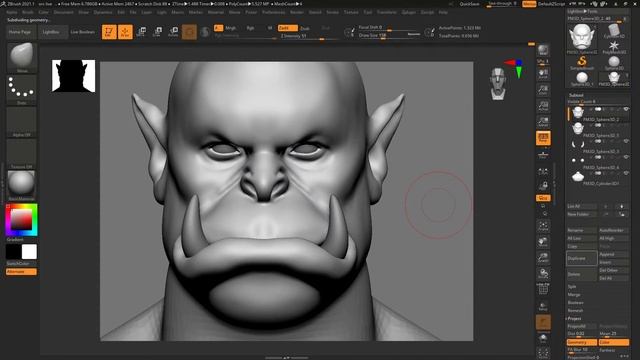Open the current brush thumbnail
640x360 pixels.
[21, 57]
